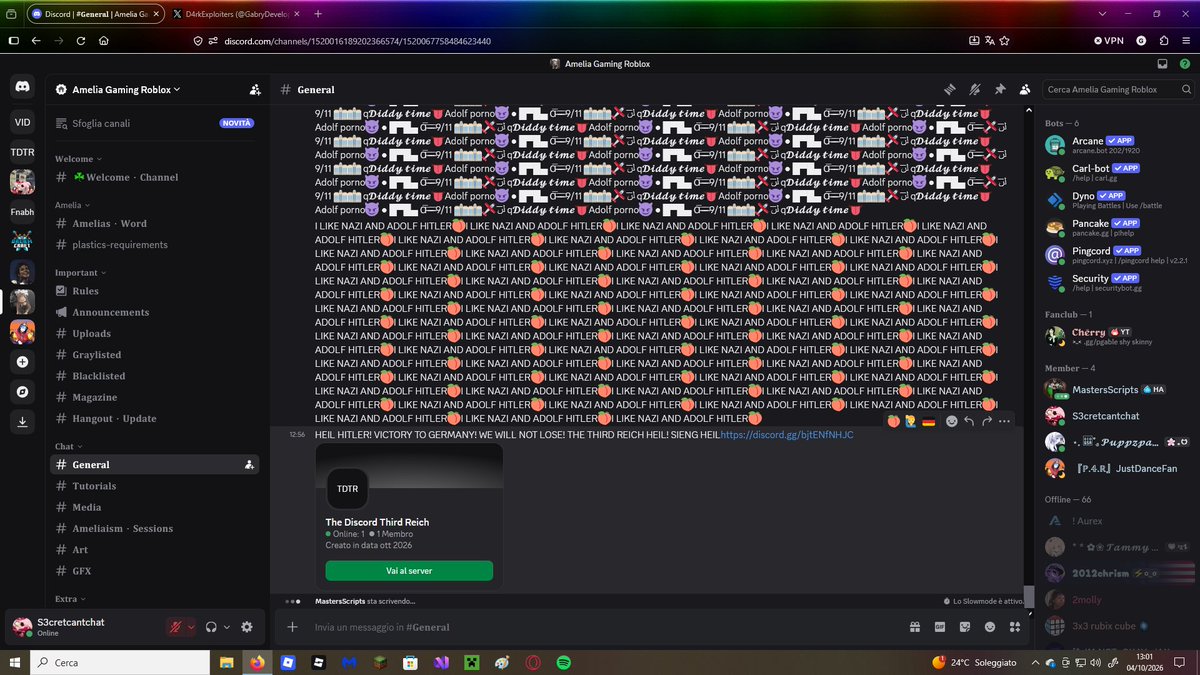
Task: Open the Pancake bot in member list
Action: coord(1118,227)
